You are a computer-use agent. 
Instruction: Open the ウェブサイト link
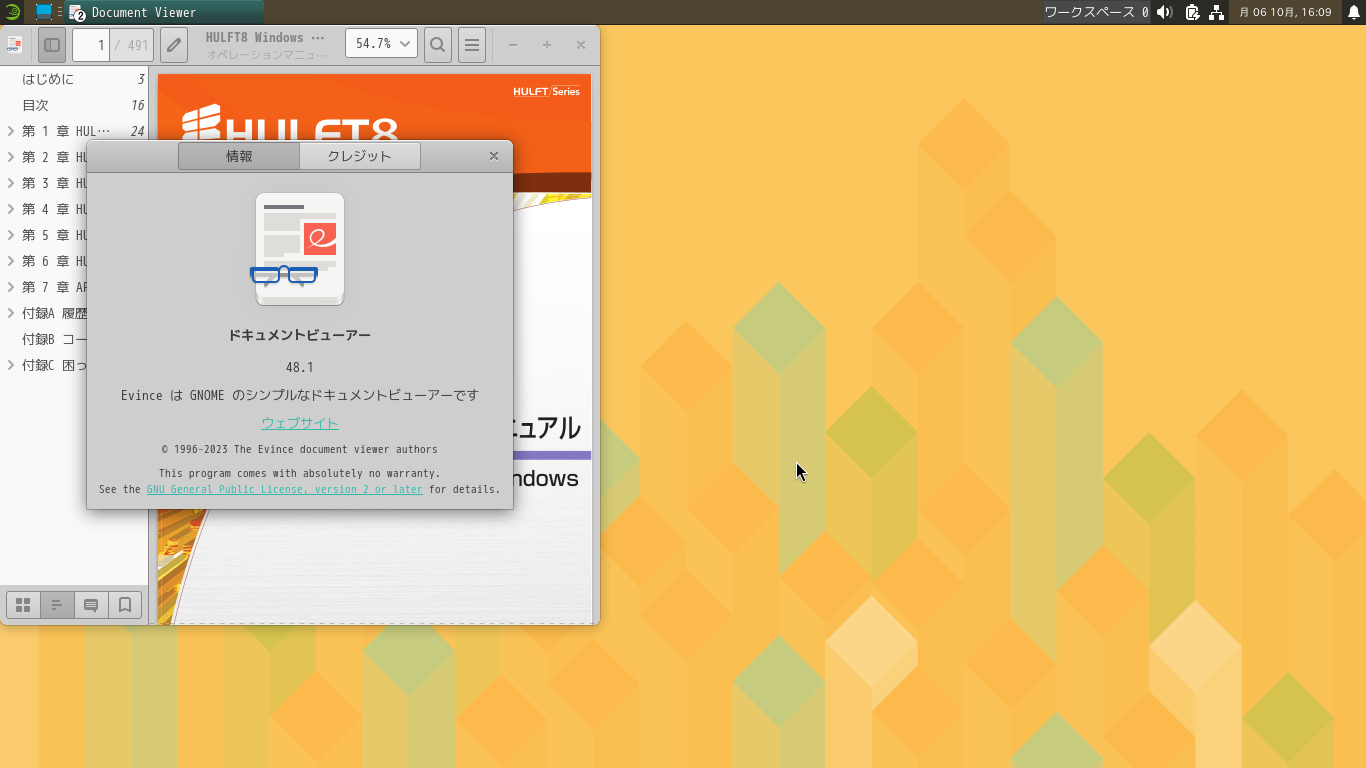tap(299, 423)
